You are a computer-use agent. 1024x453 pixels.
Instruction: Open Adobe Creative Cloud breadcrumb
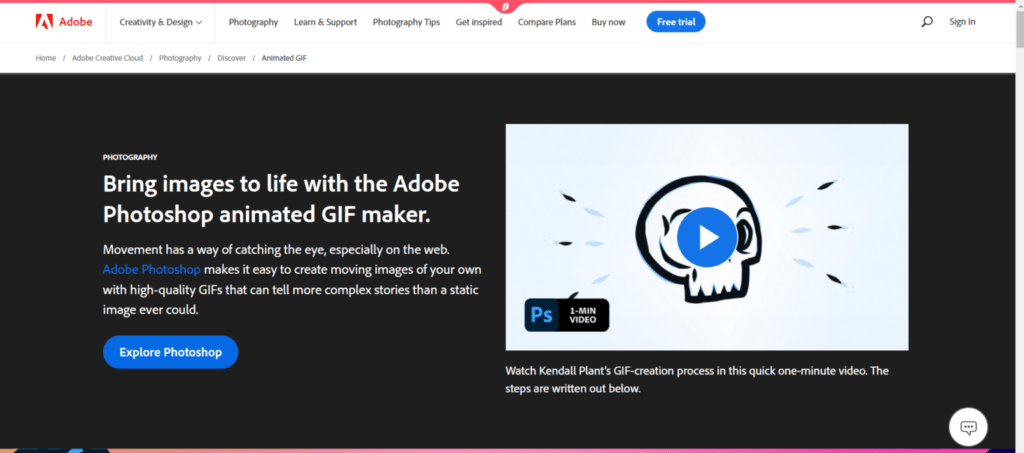[111, 58]
